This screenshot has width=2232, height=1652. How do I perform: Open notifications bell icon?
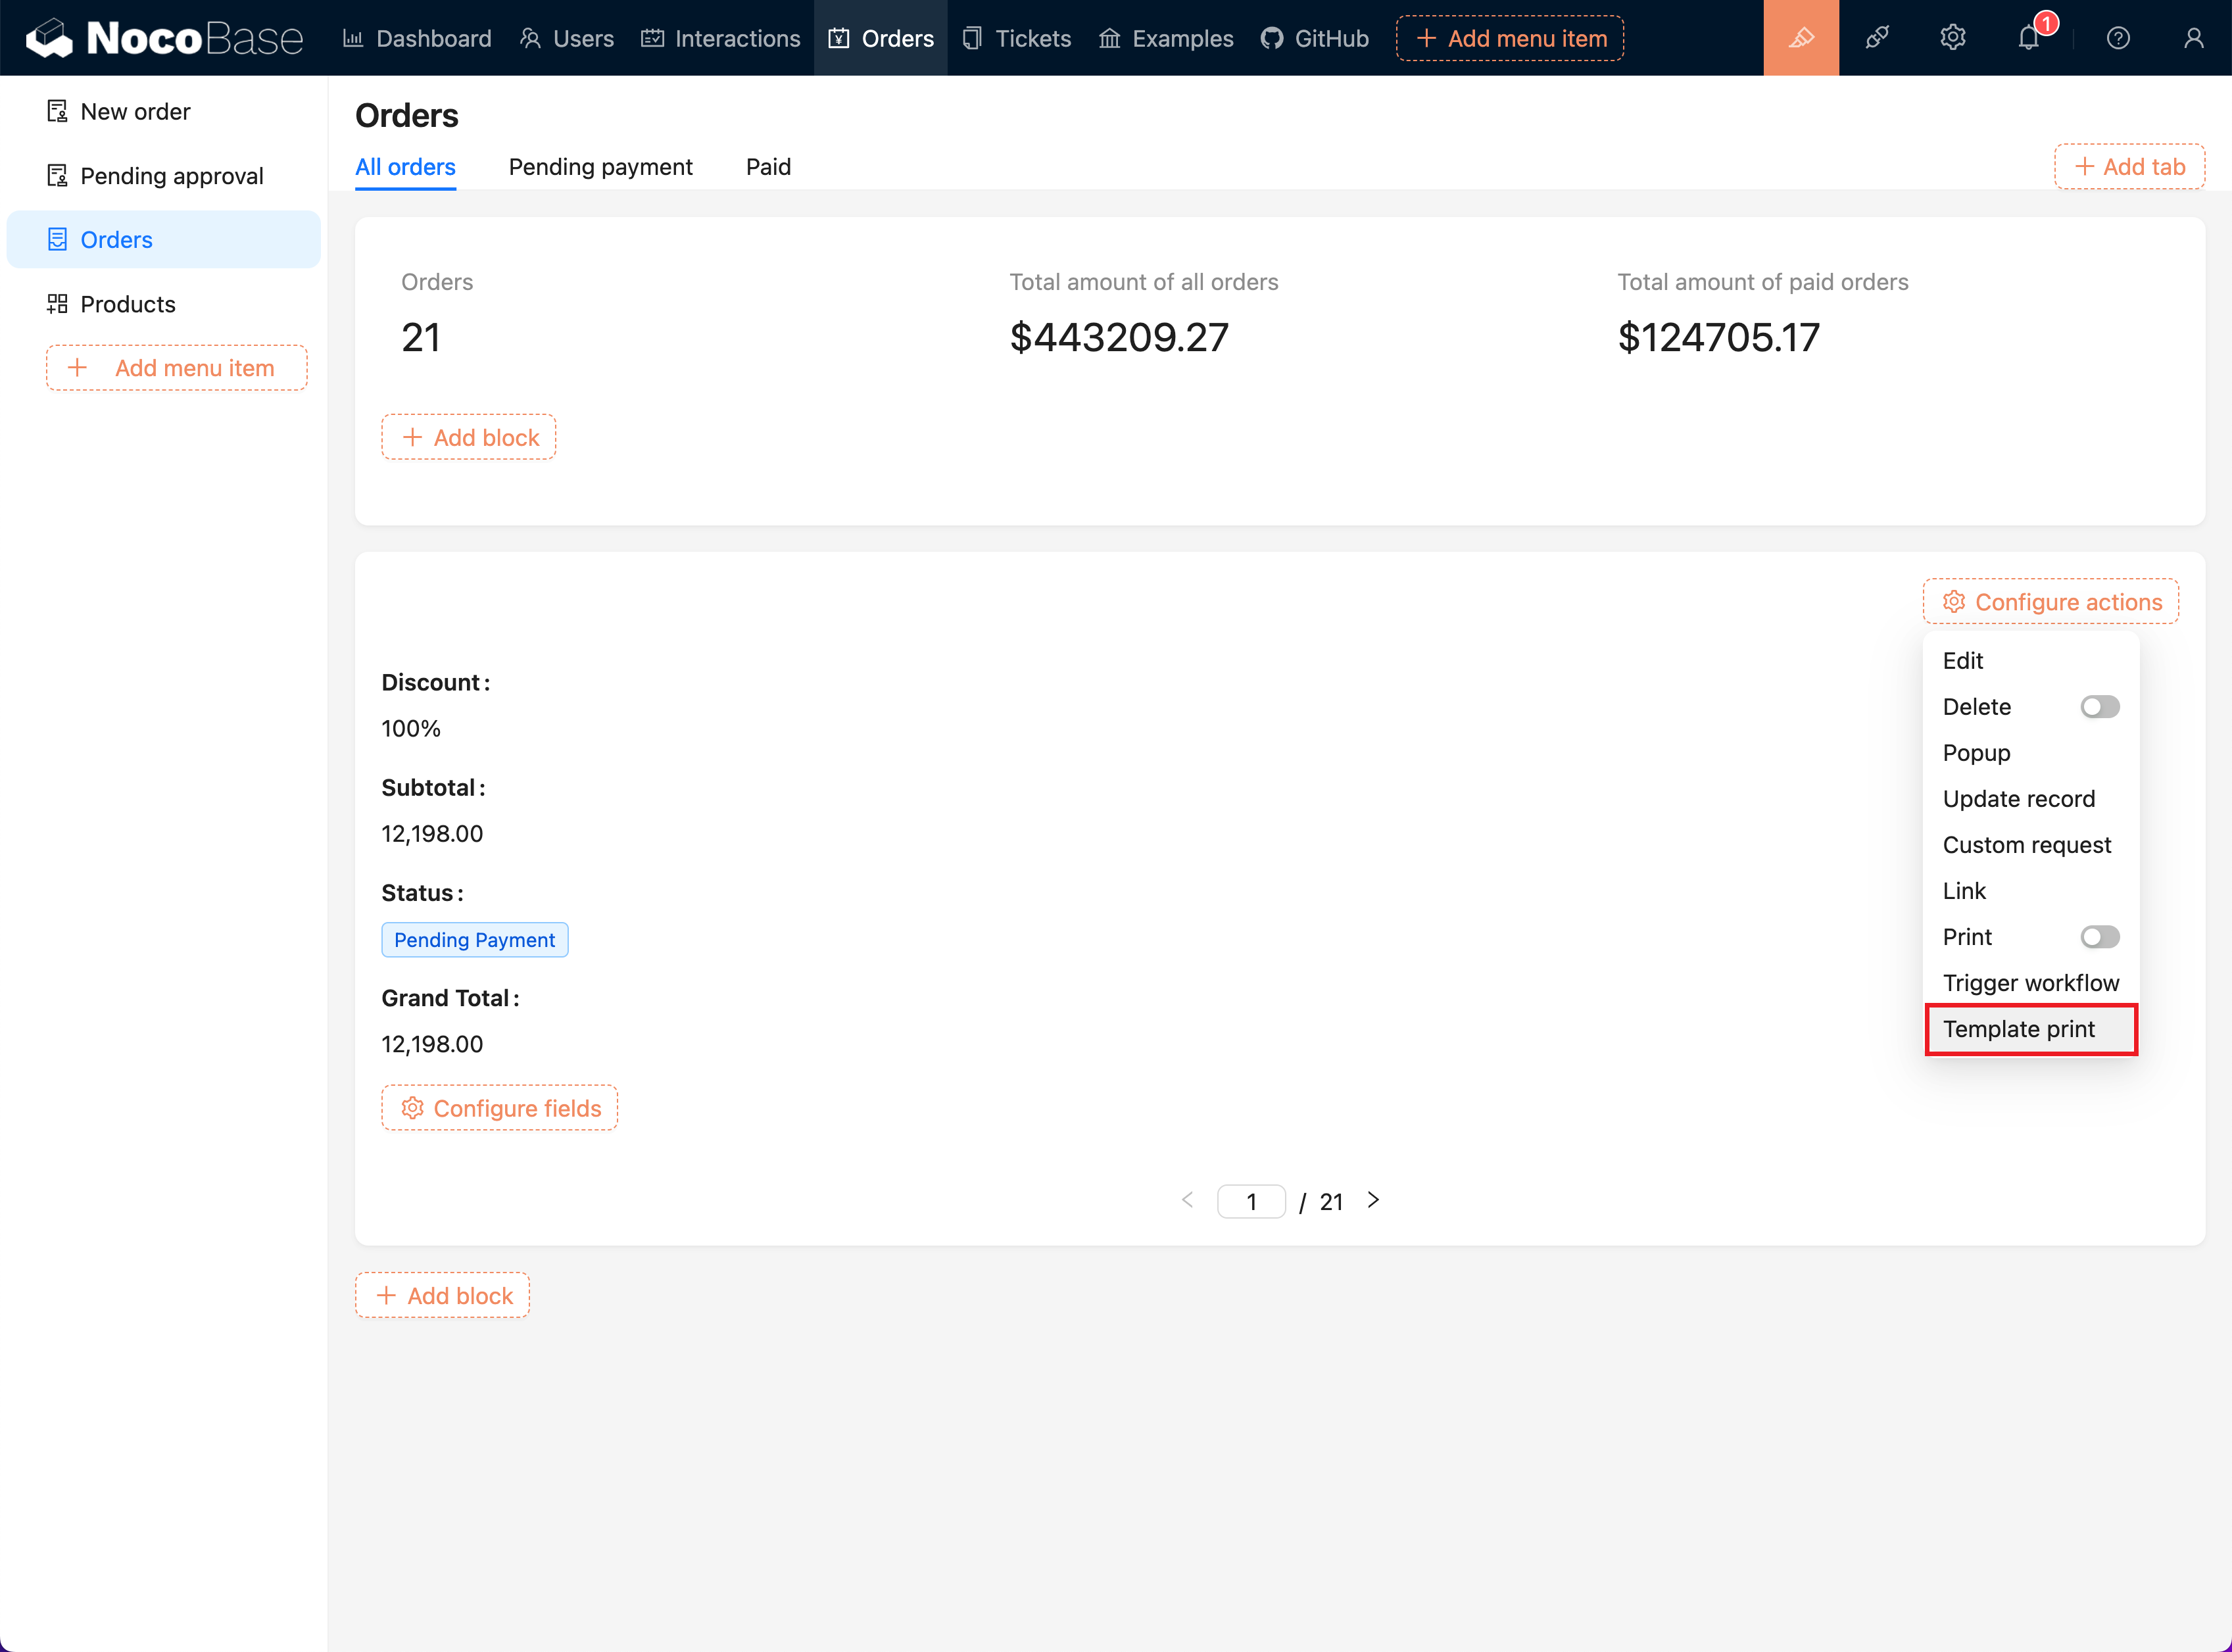click(x=2028, y=38)
